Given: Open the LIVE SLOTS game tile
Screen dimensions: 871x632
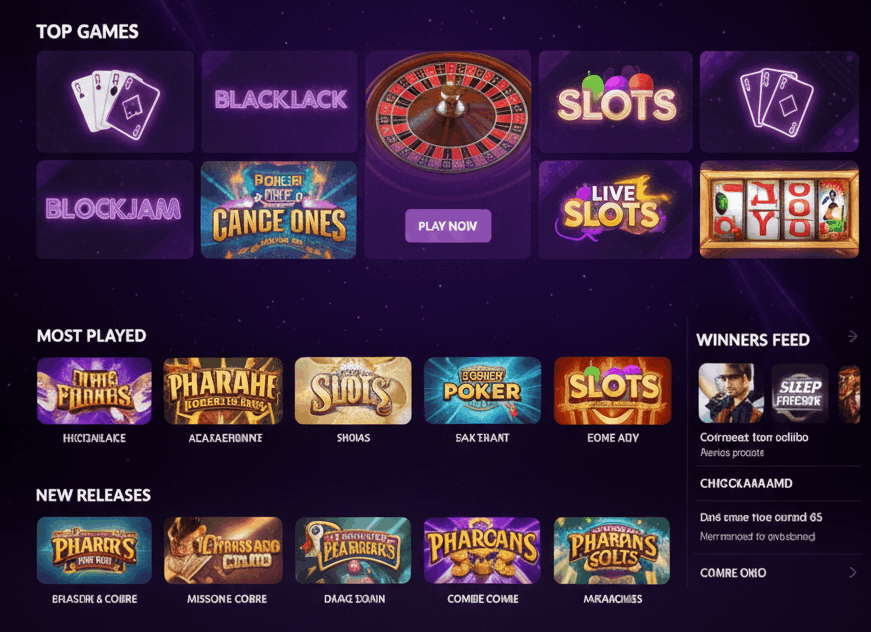Looking at the screenshot, I should click(615, 209).
